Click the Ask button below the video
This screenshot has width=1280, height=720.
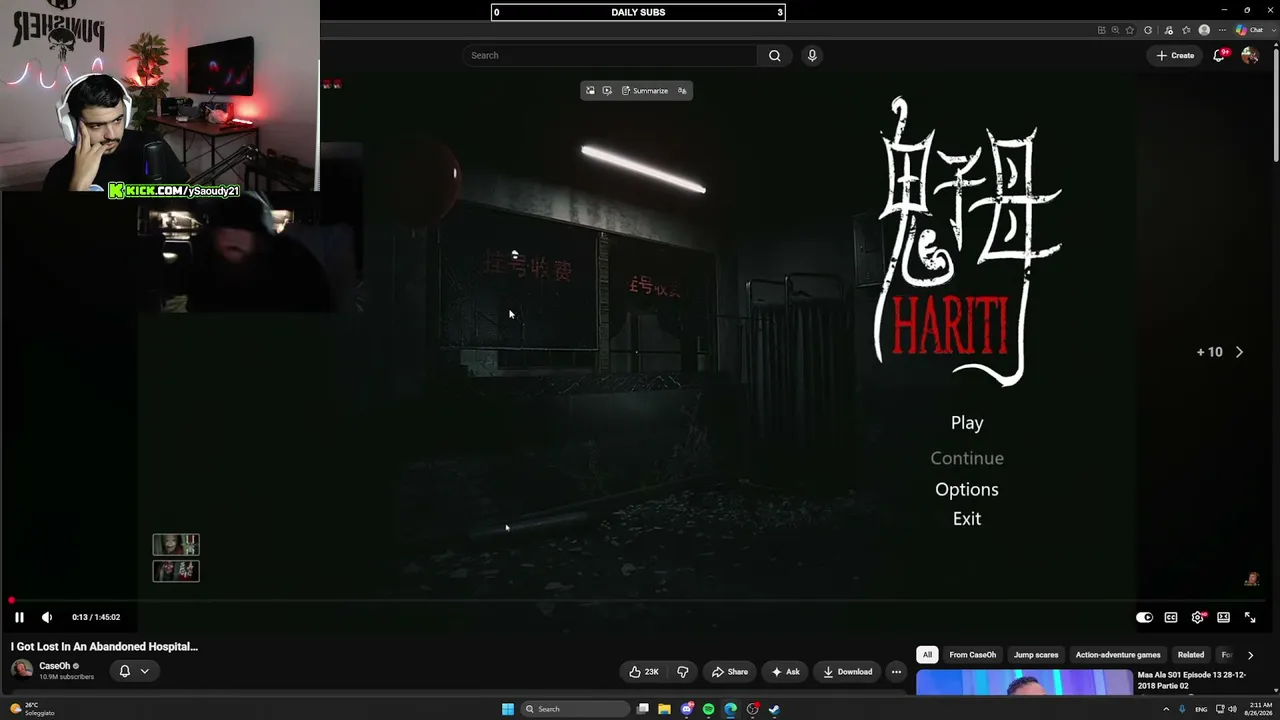coord(786,672)
